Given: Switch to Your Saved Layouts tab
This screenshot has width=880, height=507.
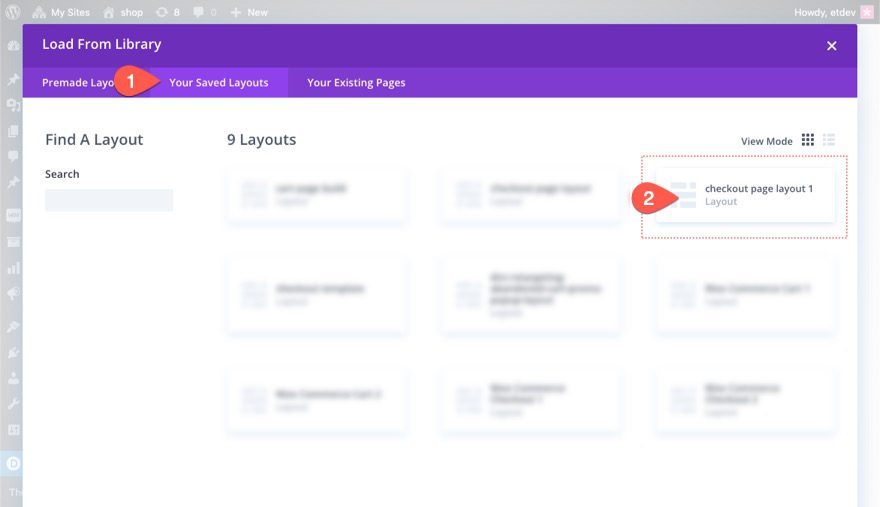Looking at the screenshot, I should [x=219, y=83].
